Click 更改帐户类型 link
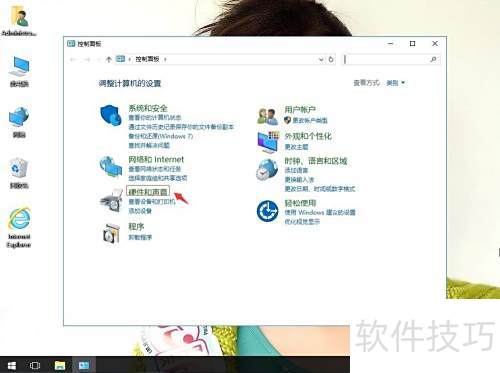 [x=310, y=120]
